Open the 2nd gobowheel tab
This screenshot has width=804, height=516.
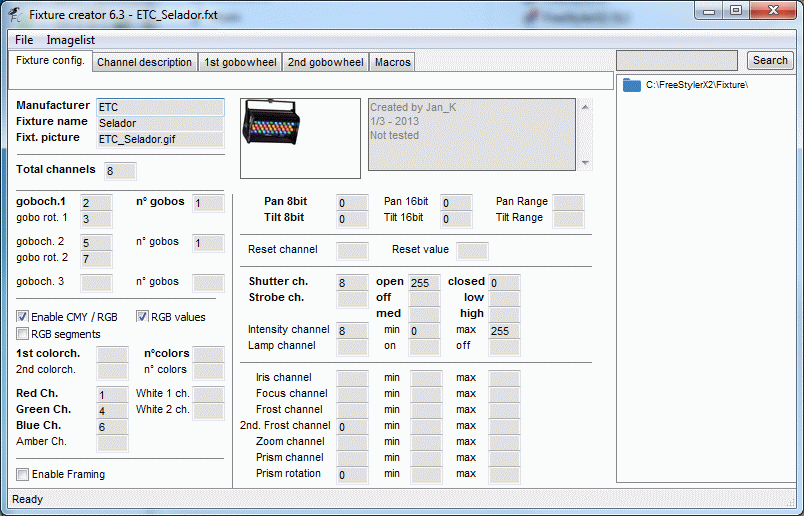pos(325,62)
